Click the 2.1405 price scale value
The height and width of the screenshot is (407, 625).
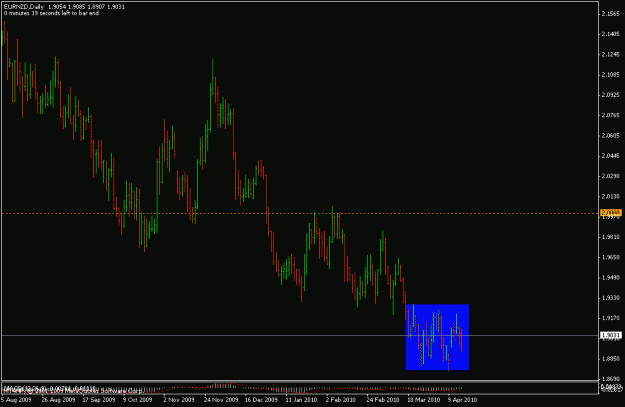611,34
